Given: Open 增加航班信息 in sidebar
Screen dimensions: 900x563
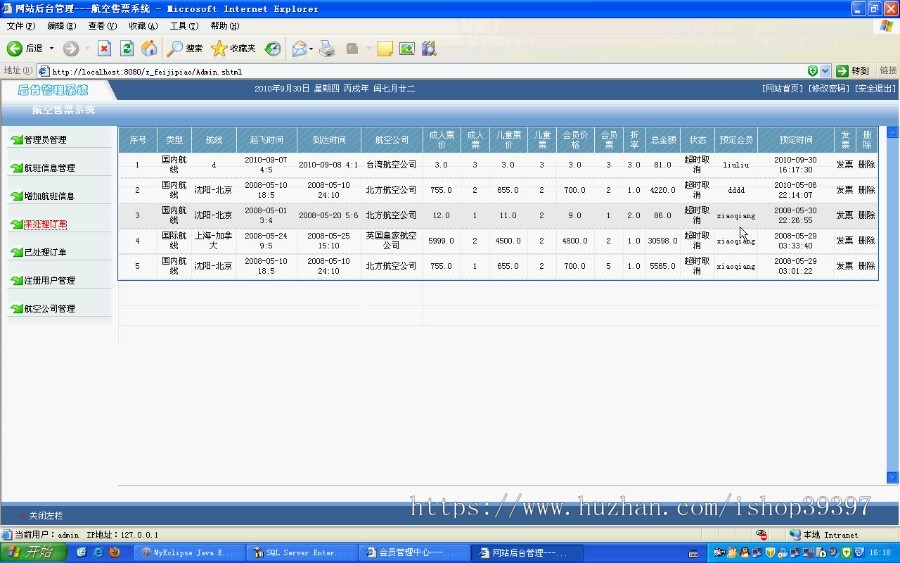Looking at the screenshot, I should (x=49, y=196).
